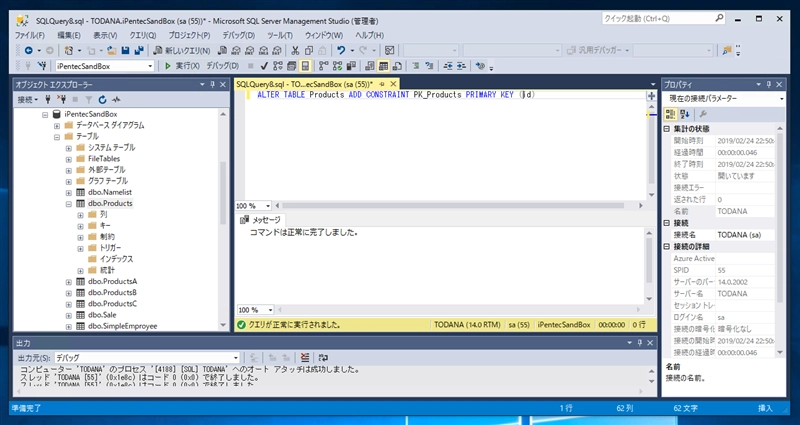The width and height of the screenshot is (800, 425).
Task: Toggle Categorized view in Properties panel
Action: [x=671, y=114]
